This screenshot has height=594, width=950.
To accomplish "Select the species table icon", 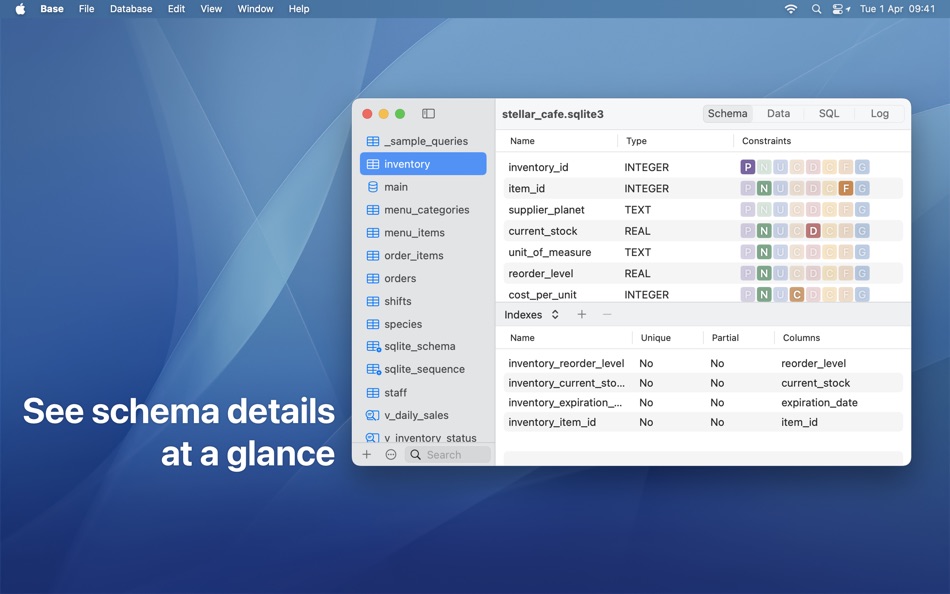I will click(x=373, y=324).
